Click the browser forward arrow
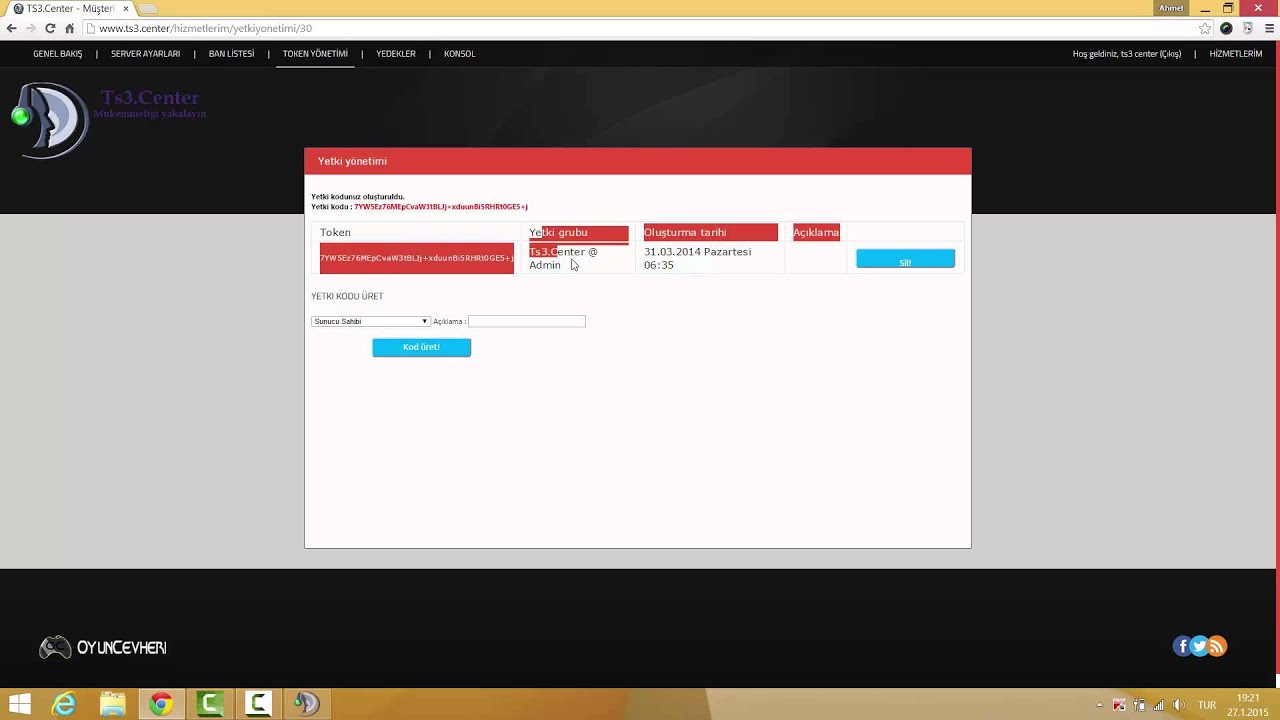This screenshot has height=720, width=1280. pyautogui.click(x=31, y=28)
